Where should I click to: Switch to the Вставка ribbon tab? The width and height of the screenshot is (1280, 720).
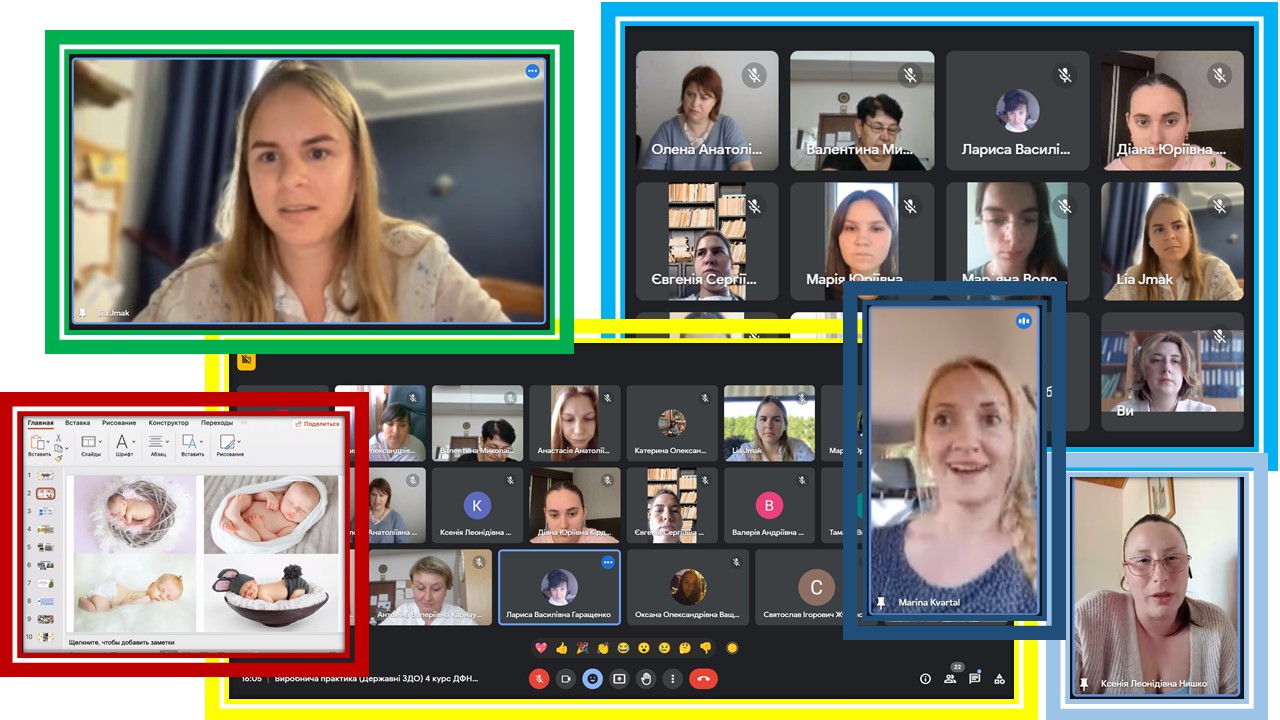pos(77,423)
